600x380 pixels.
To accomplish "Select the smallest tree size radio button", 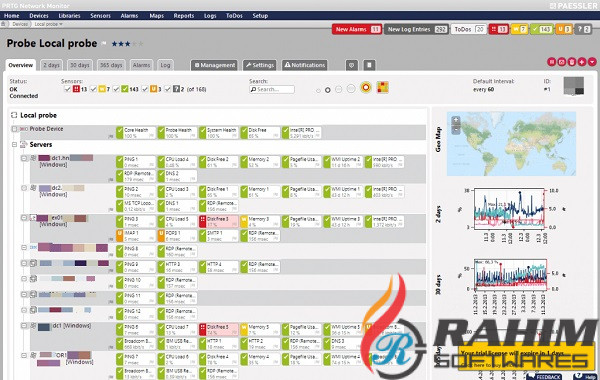I will pos(318,91).
